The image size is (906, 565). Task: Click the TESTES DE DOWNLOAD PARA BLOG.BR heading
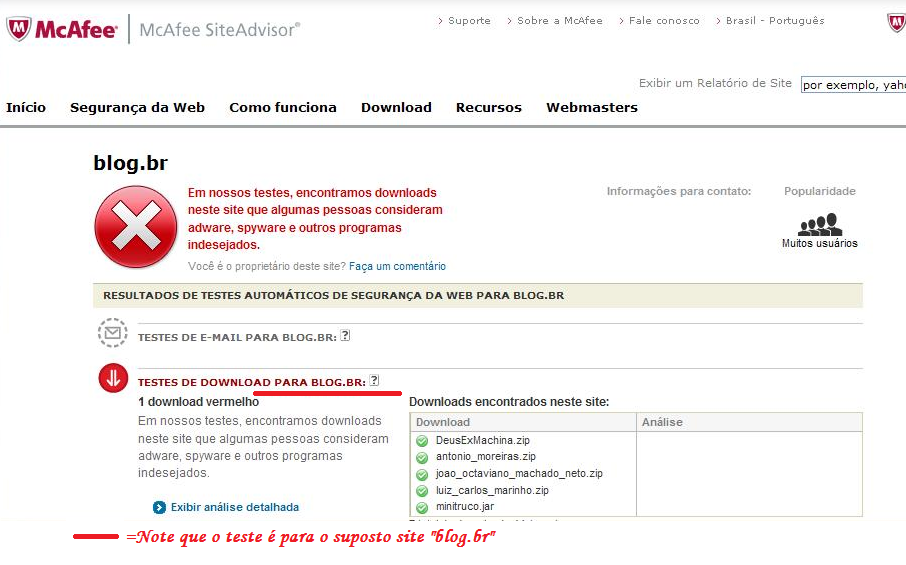[252, 382]
